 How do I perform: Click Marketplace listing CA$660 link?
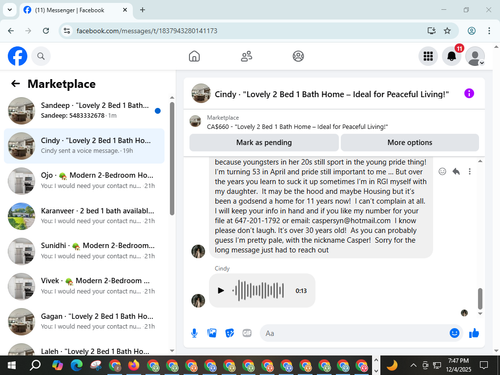tap(297, 127)
